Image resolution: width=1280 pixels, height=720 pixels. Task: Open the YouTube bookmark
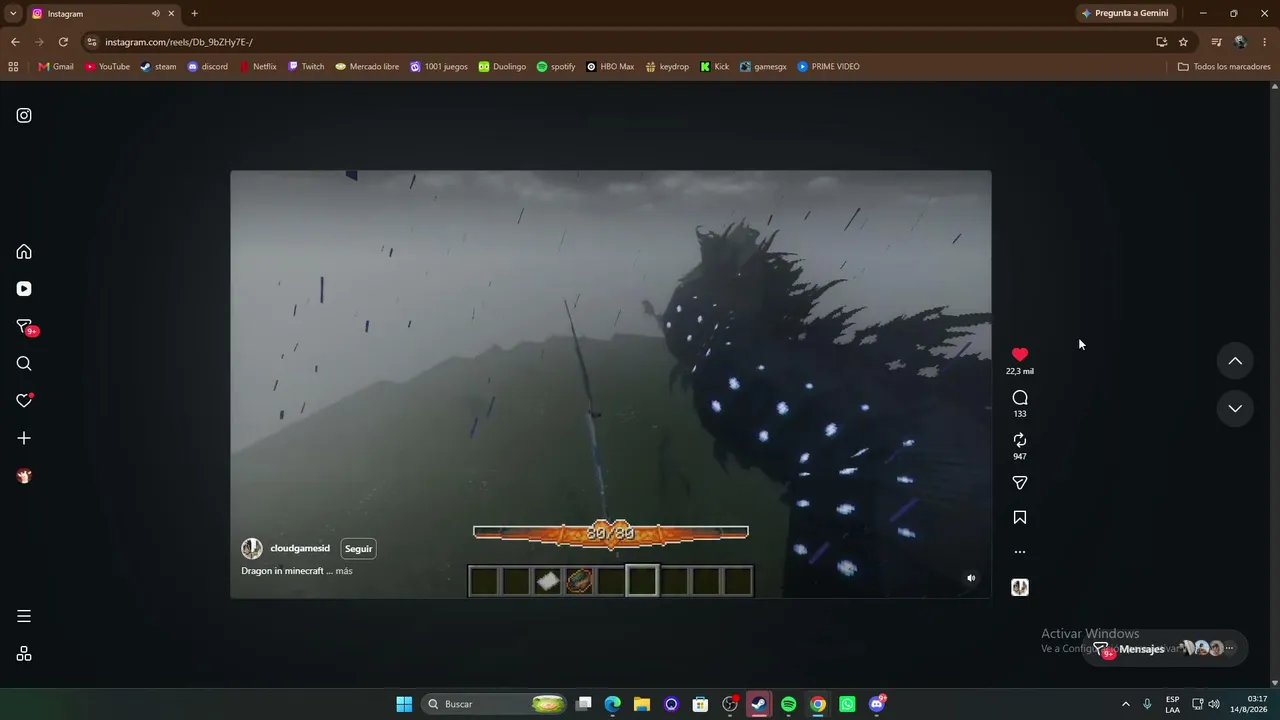107,67
